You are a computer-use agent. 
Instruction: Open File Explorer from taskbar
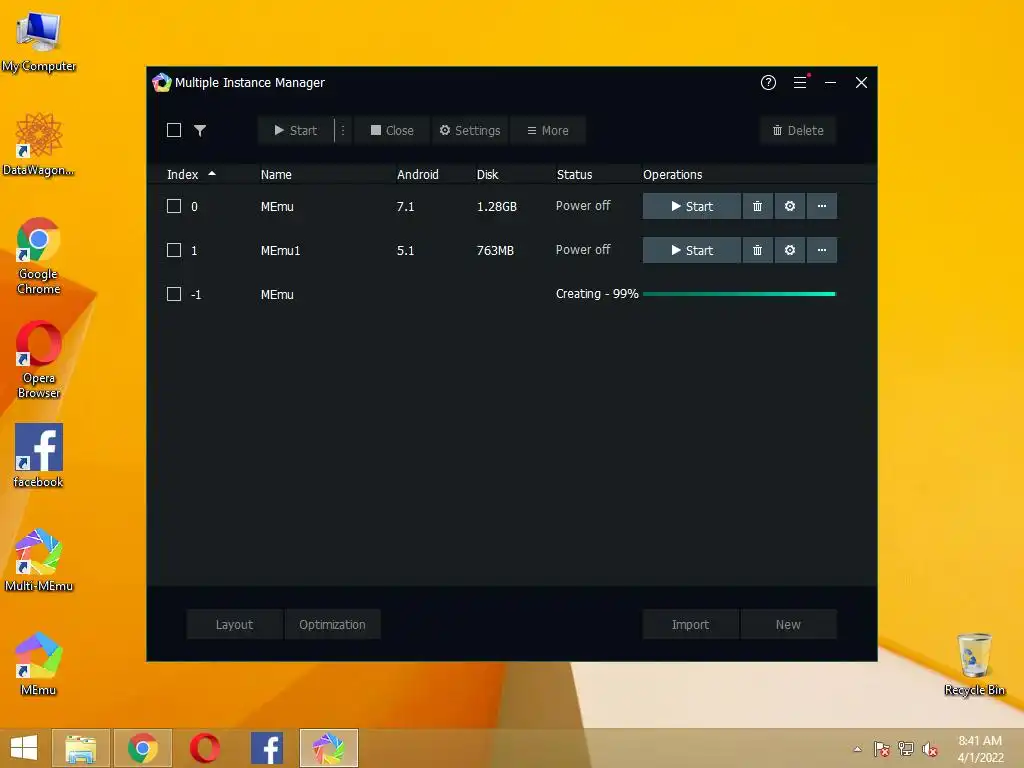coord(81,748)
